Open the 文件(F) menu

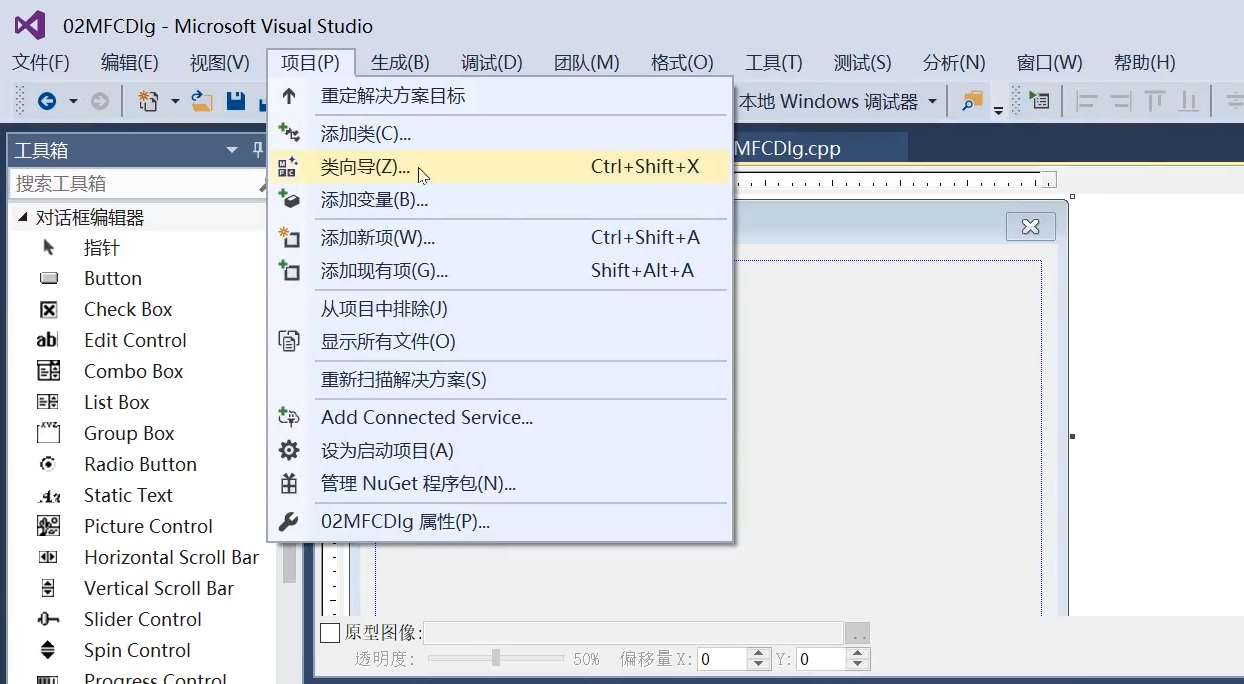click(x=41, y=62)
